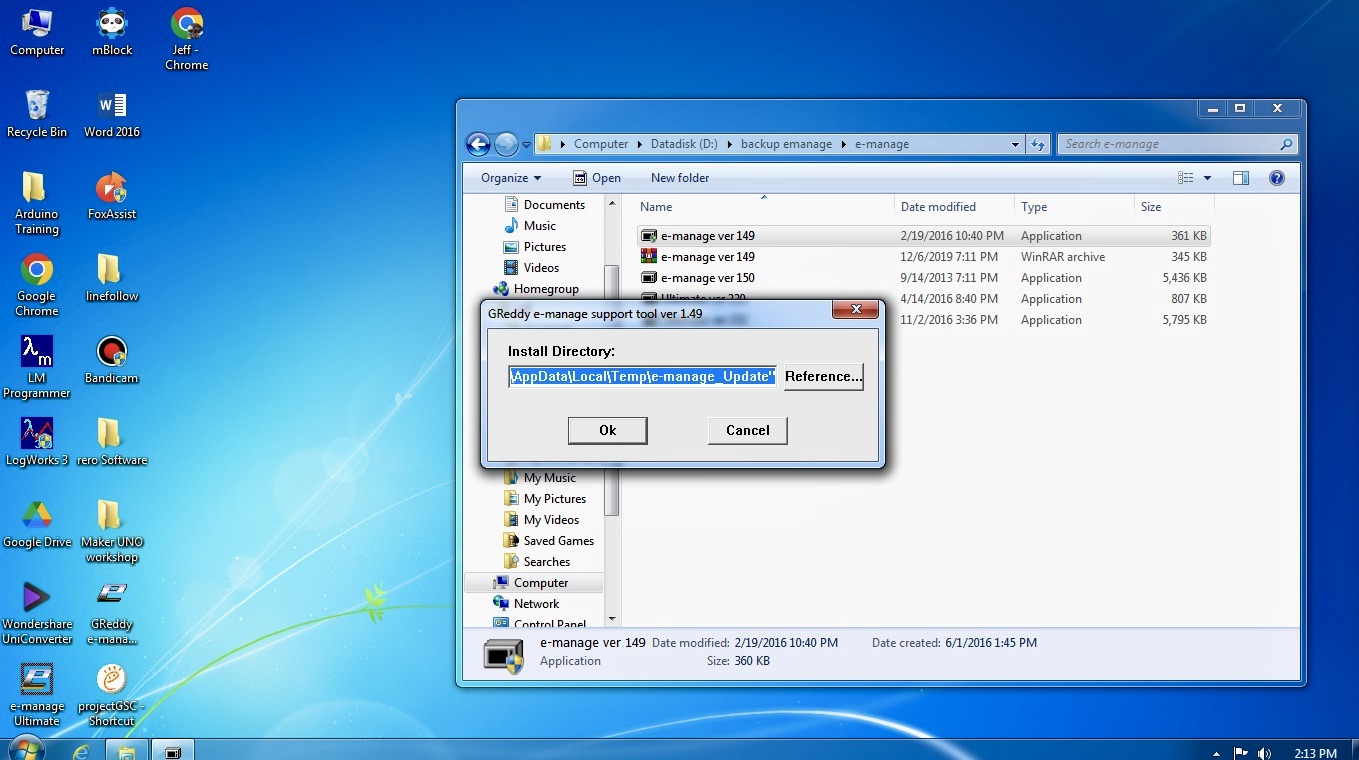
Task: Launch the Word 2016 desktop icon
Action: point(112,114)
